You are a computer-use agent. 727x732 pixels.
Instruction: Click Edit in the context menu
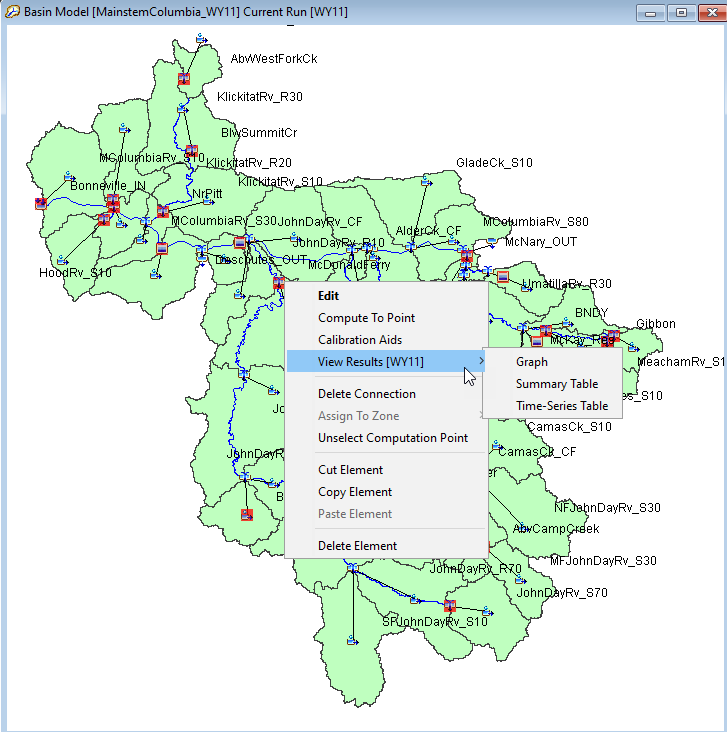pyautogui.click(x=328, y=296)
